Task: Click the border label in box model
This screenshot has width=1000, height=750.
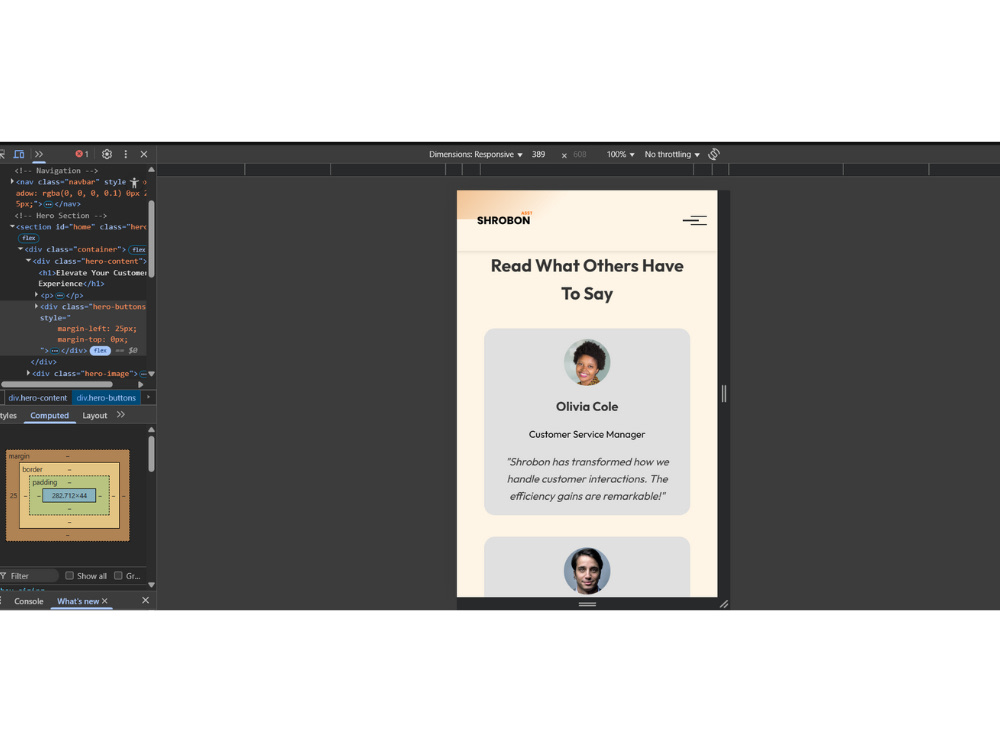Action: coord(33,469)
